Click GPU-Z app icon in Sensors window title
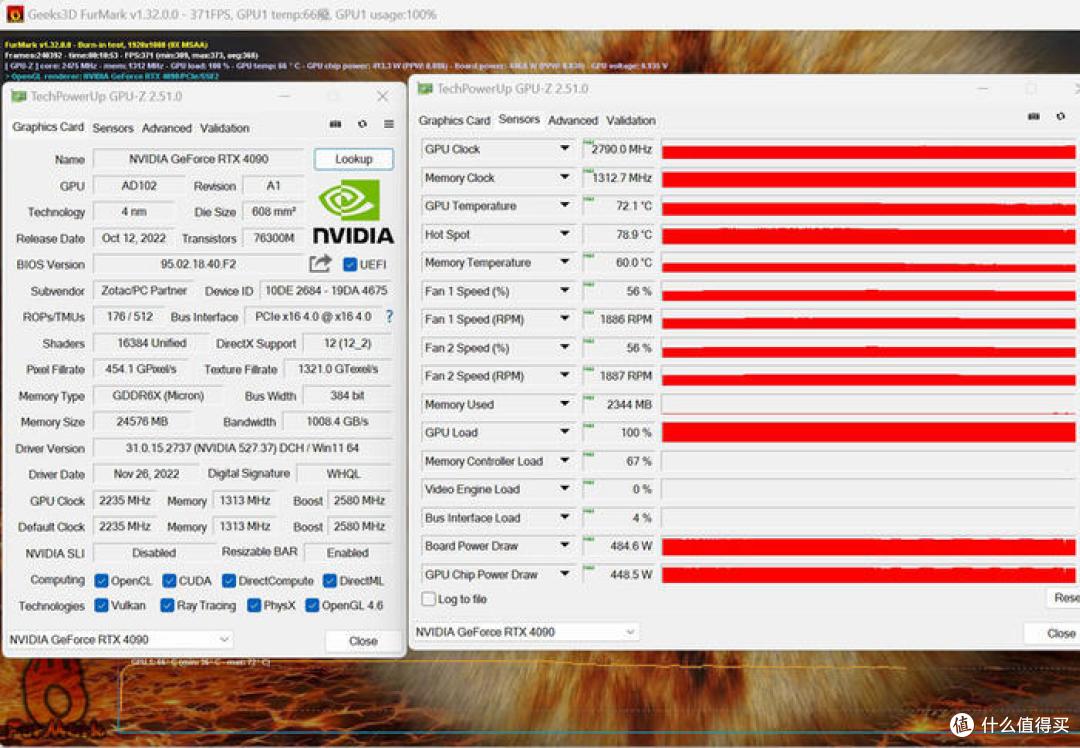 [425, 89]
